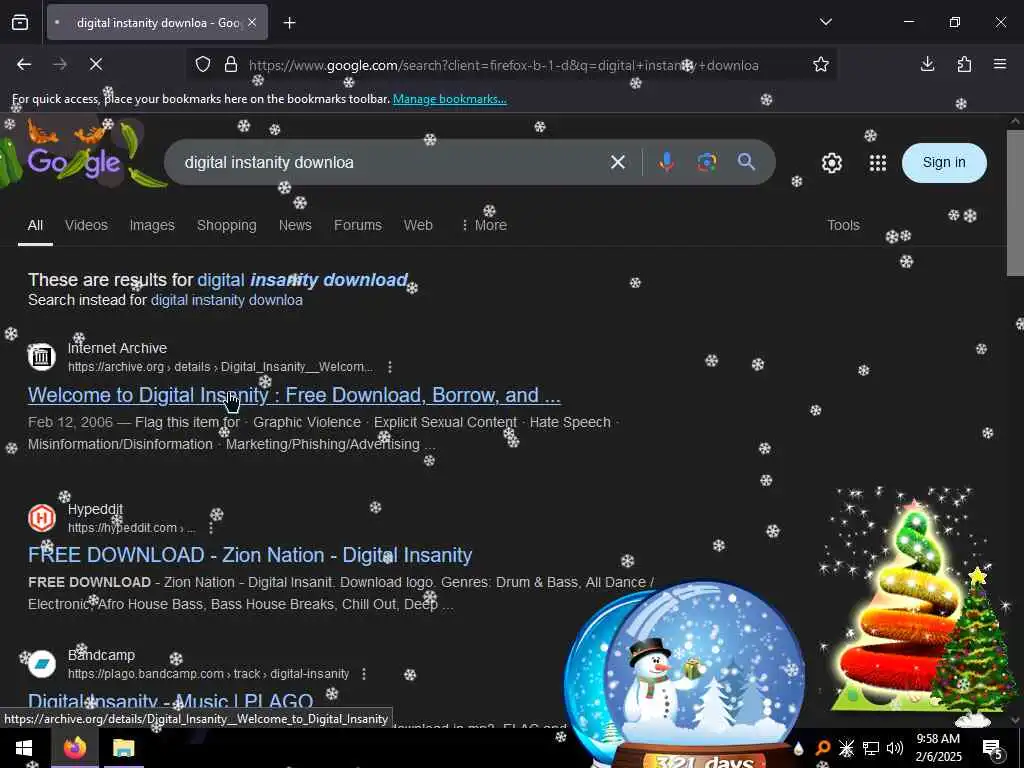Click Firefox in the taskbar
This screenshot has height=768, width=1024.
point(74,748)
